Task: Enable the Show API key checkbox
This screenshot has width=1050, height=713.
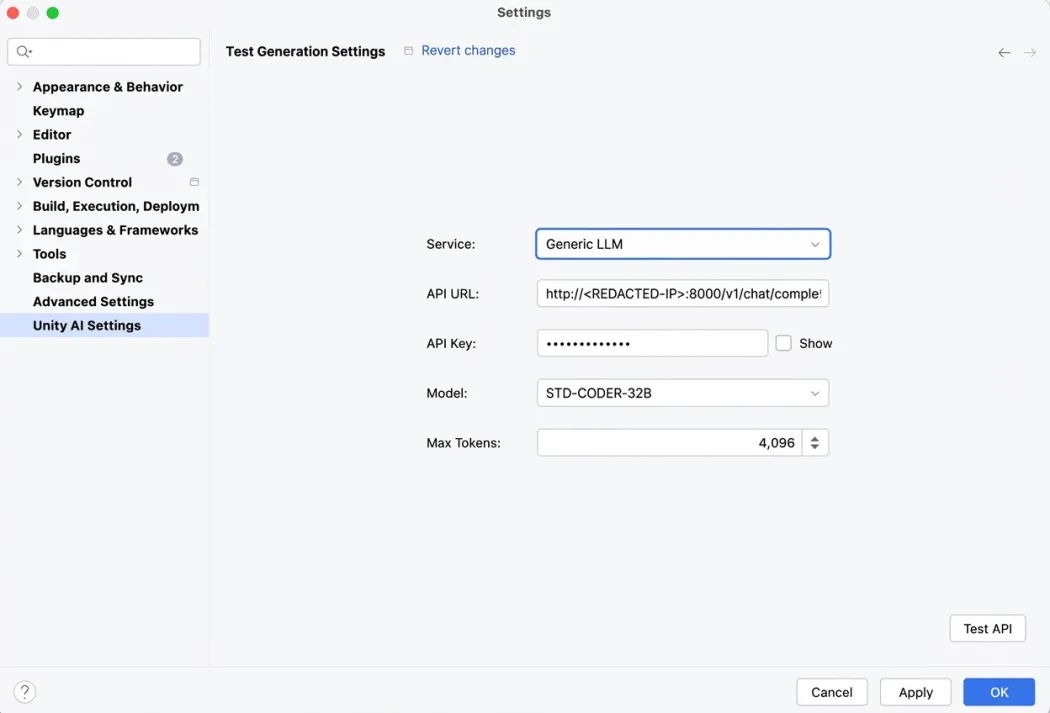Action: [x=784, y=343]
